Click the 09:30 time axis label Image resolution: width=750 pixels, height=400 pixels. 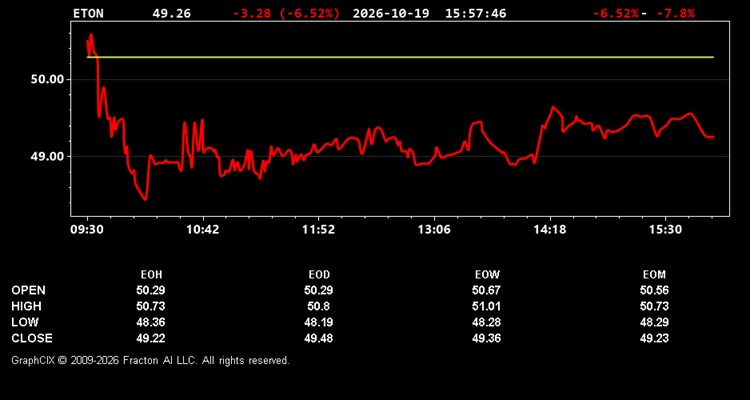87,230
